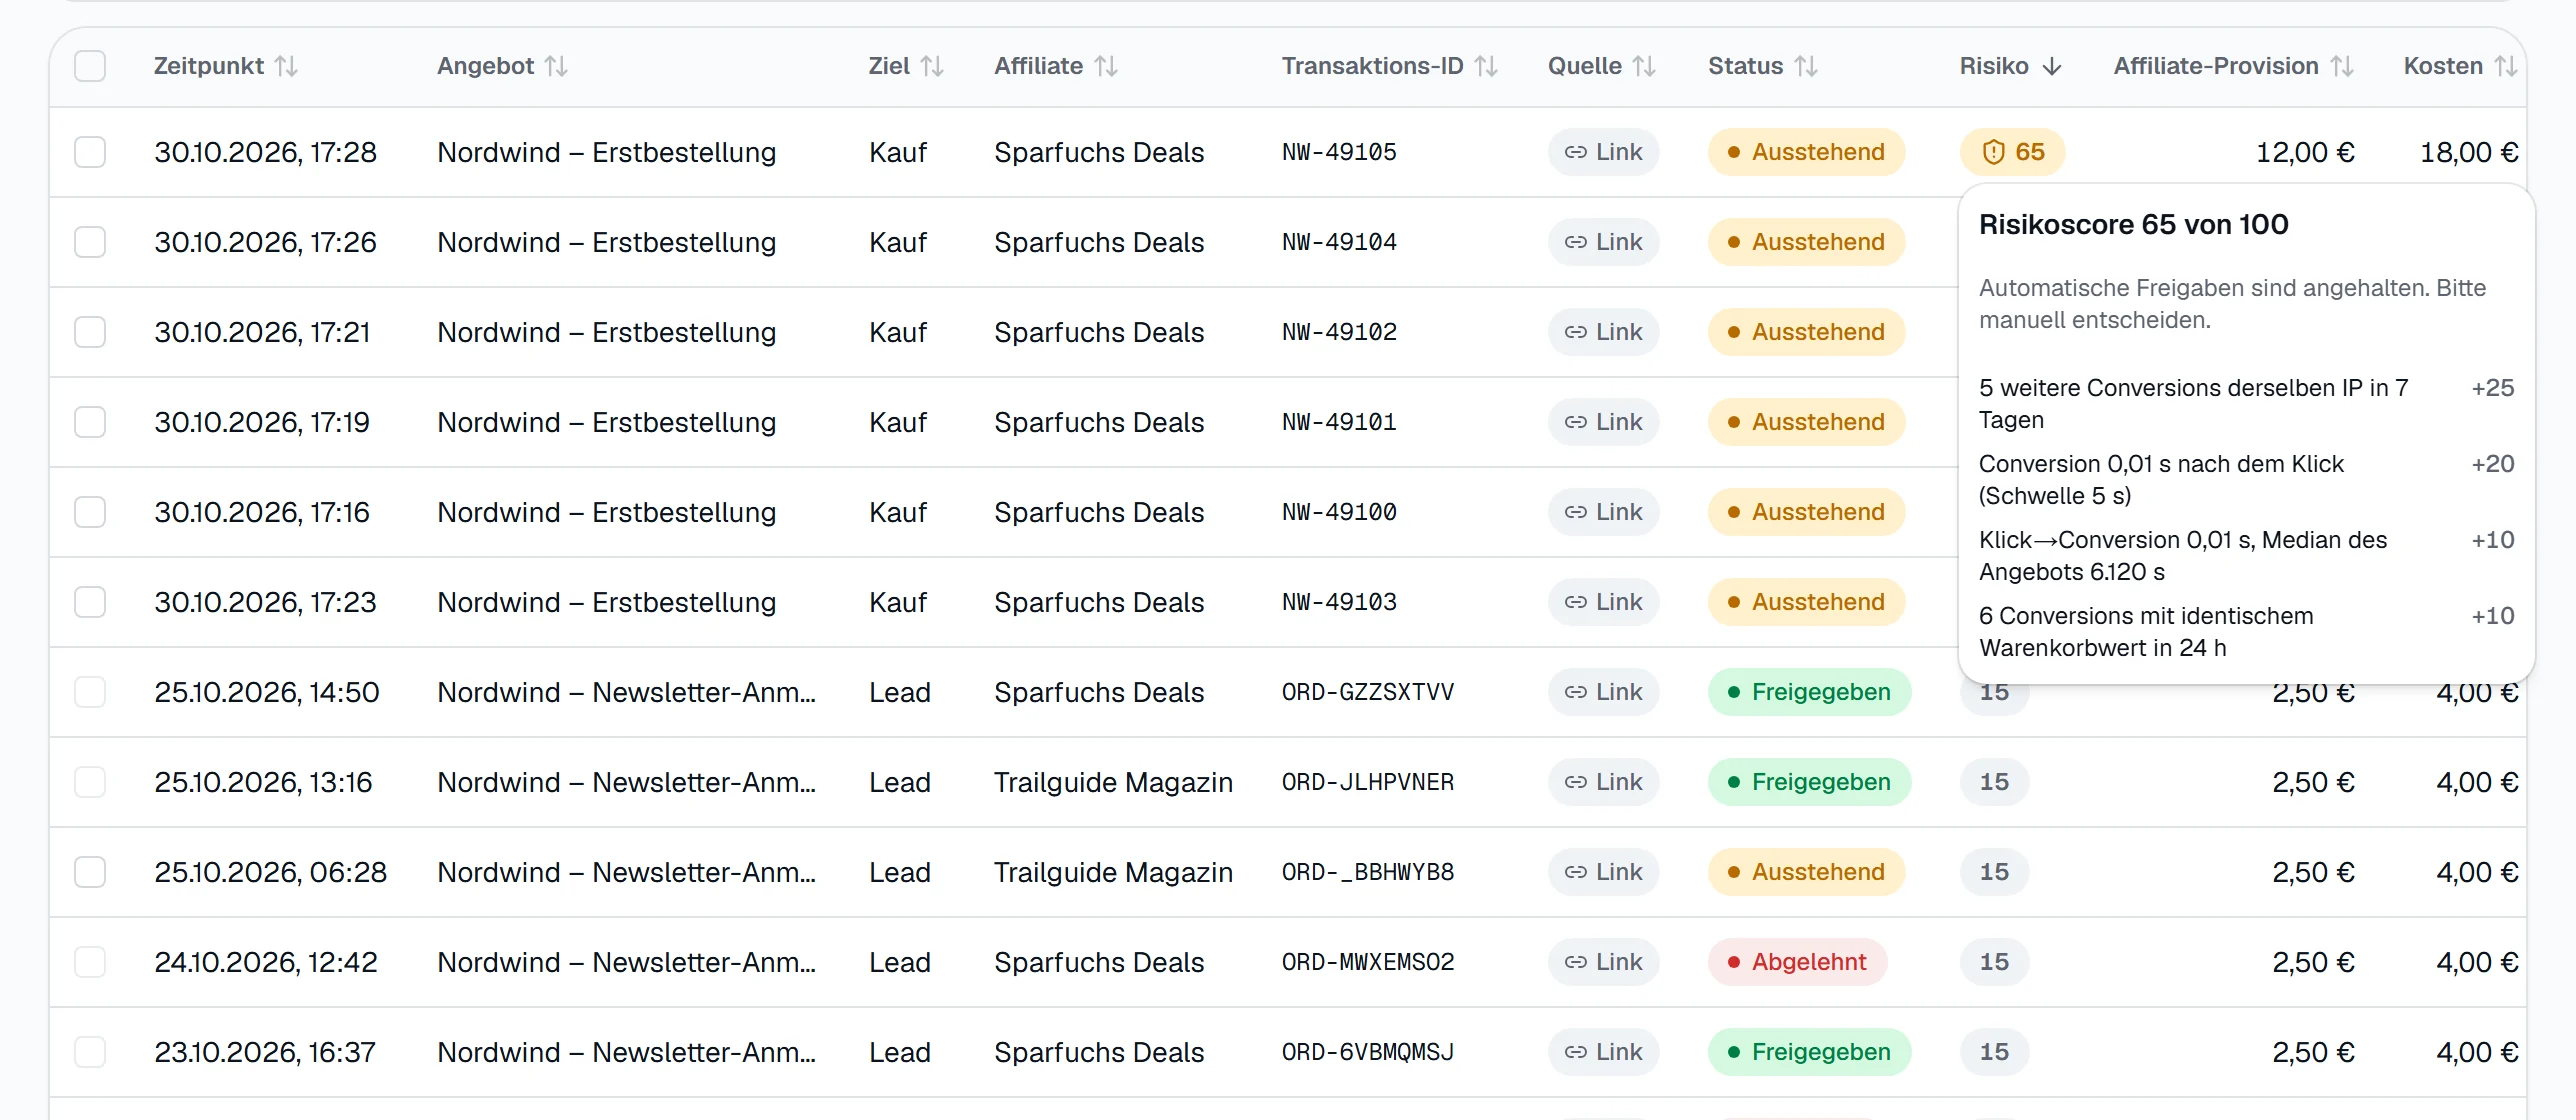This screenshot has width=2576, height=1120.
Task: Click 'Risikoscore 65 von 100' tooltip title
Action: [2133, 225]
